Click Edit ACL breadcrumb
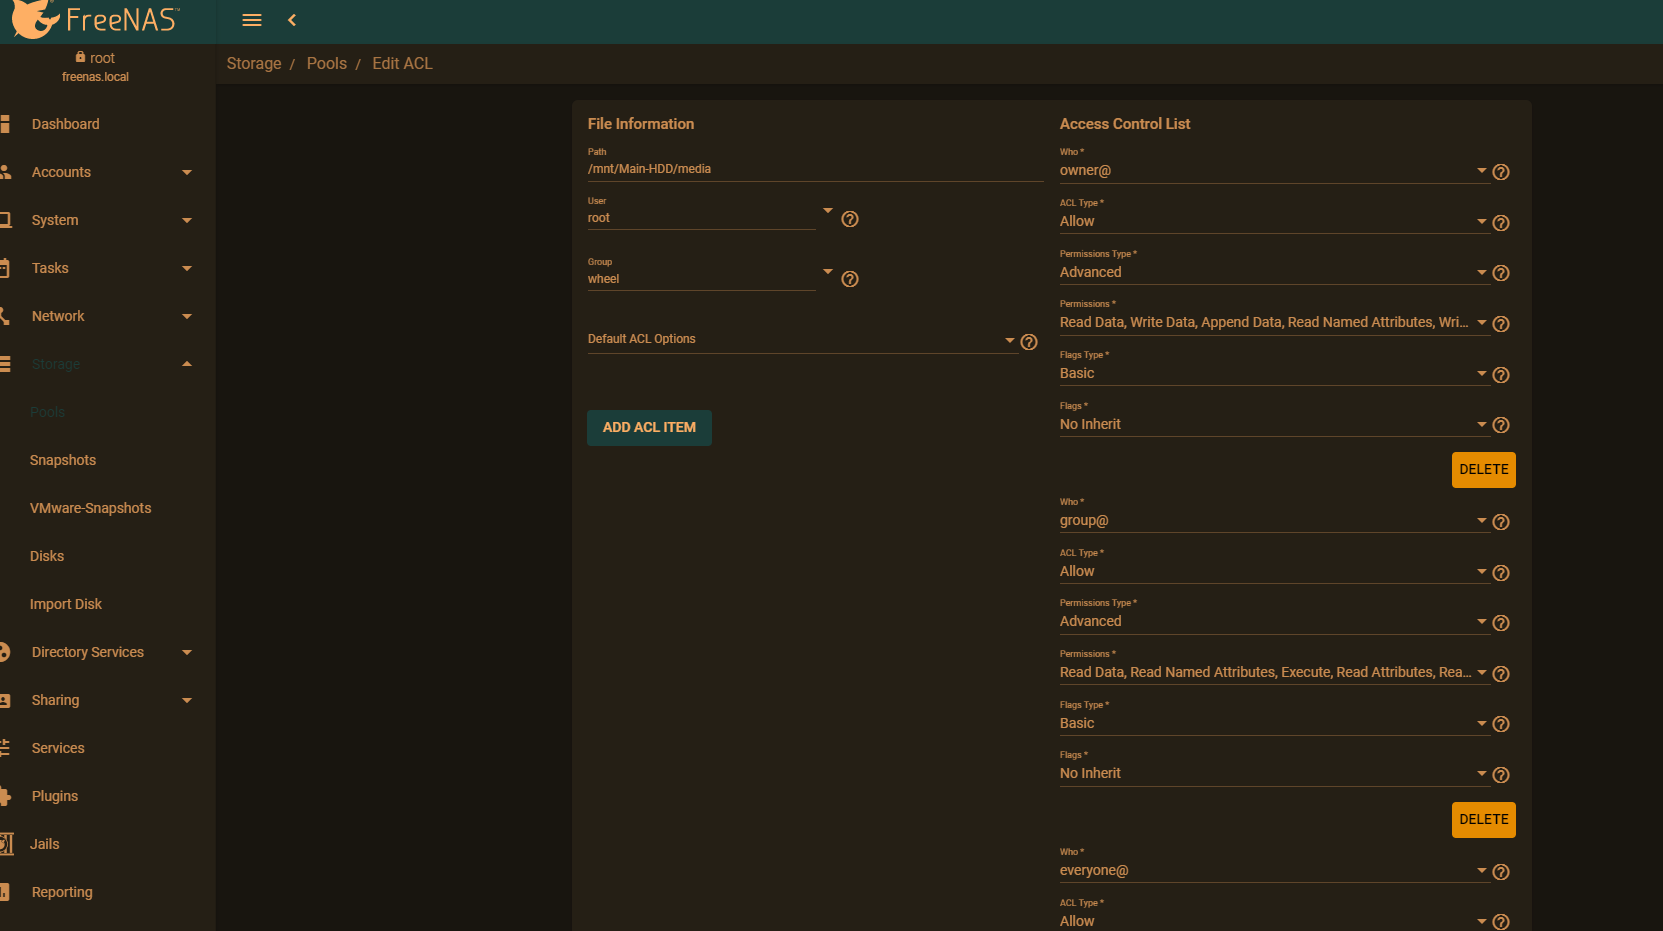The image size is (1663, 931). coord(403,63)
